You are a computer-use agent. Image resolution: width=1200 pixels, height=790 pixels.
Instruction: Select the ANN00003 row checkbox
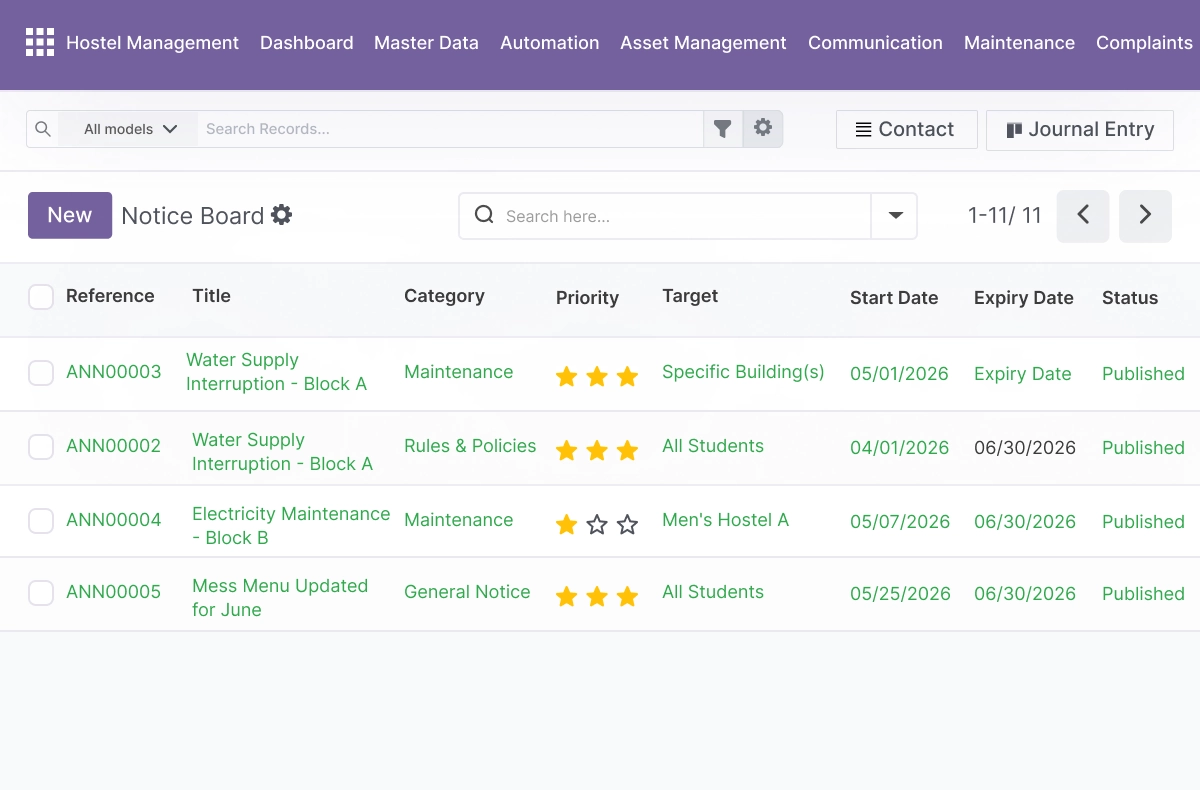41,373
